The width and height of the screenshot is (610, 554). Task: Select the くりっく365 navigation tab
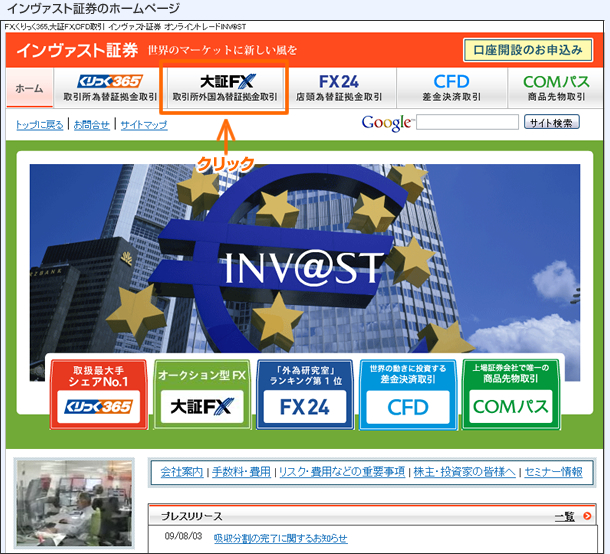[110, 88]
